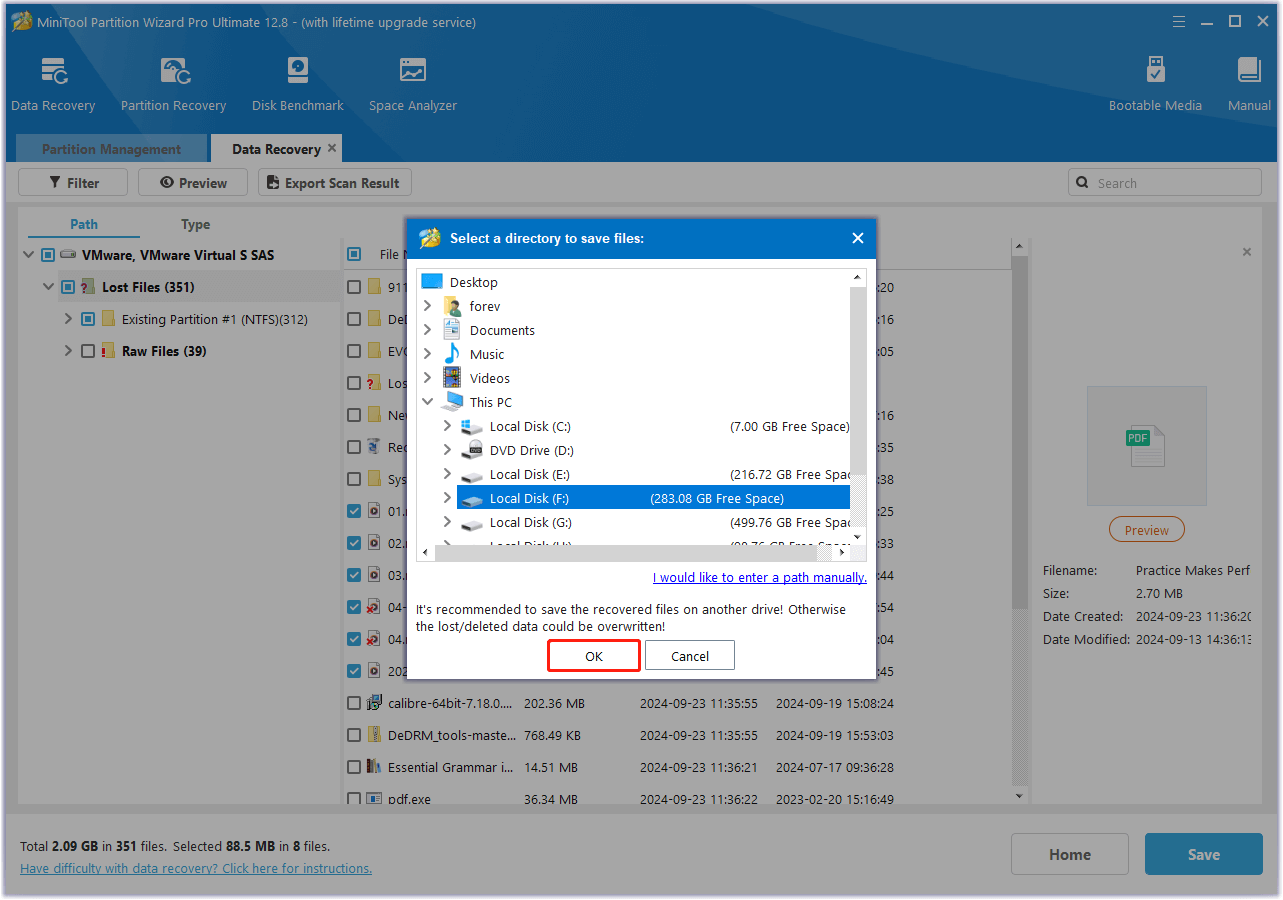Click Cancel in the save dialog
This screenshot has height=900, width=1283.
click(690, 656)
